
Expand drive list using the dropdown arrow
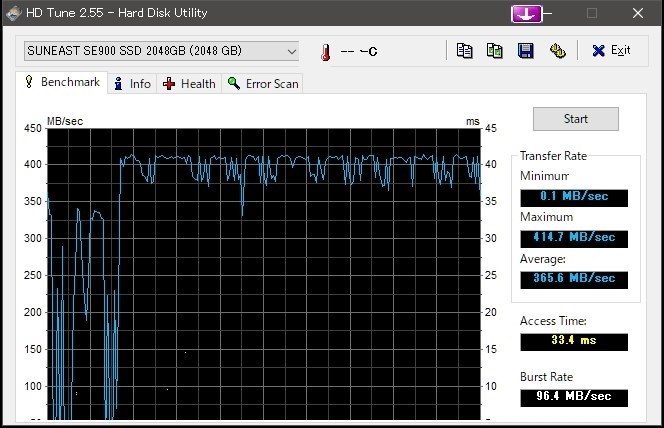(x=291, y=52)
